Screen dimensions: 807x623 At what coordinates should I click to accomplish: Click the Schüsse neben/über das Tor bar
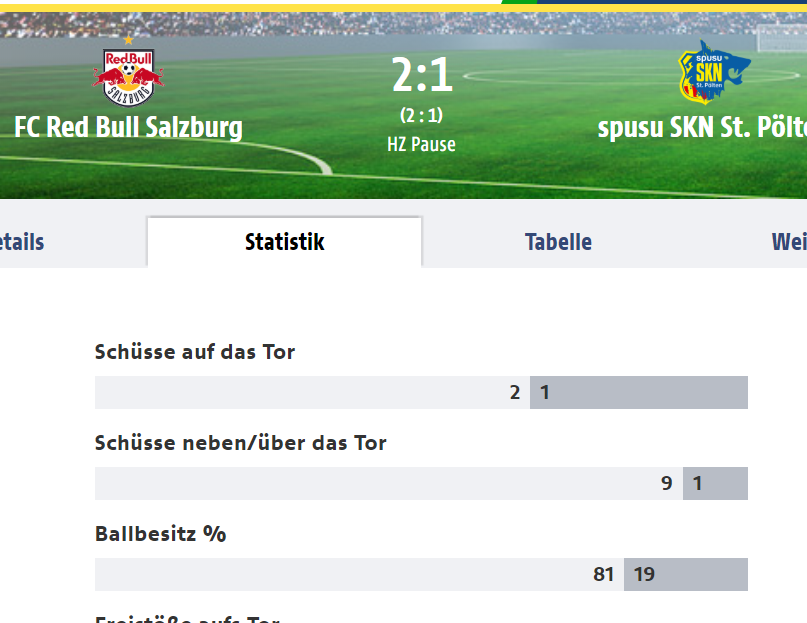tap(422, 483)
